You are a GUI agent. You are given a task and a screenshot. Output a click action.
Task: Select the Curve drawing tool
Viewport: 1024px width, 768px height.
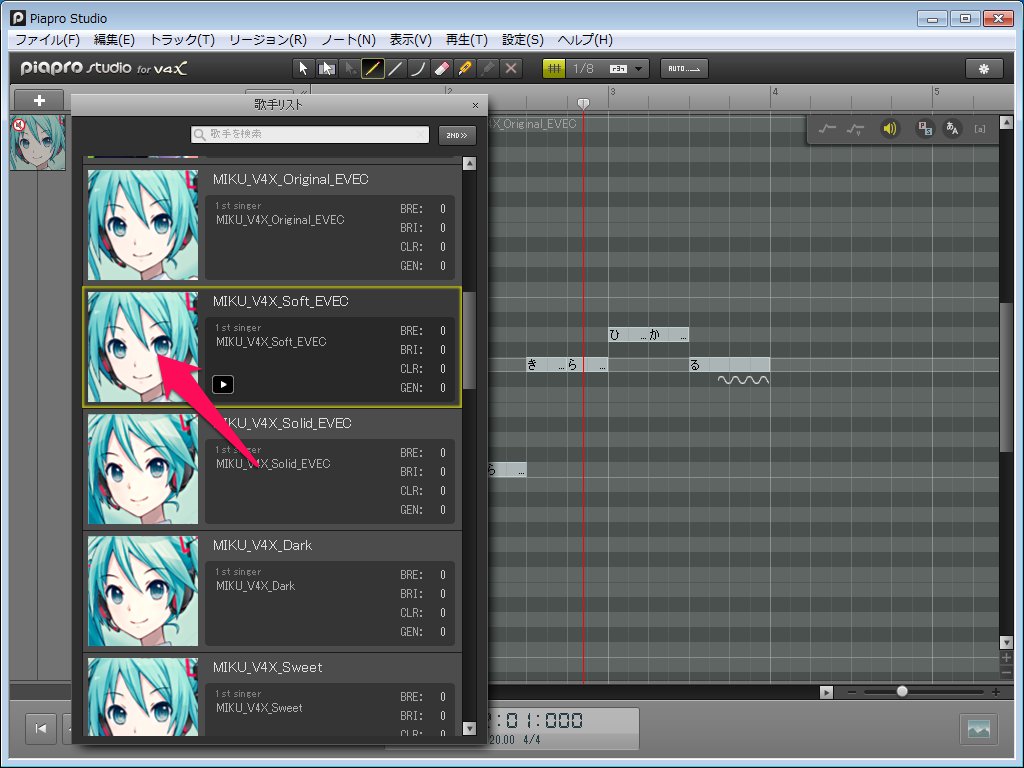(x=418, y=68)
